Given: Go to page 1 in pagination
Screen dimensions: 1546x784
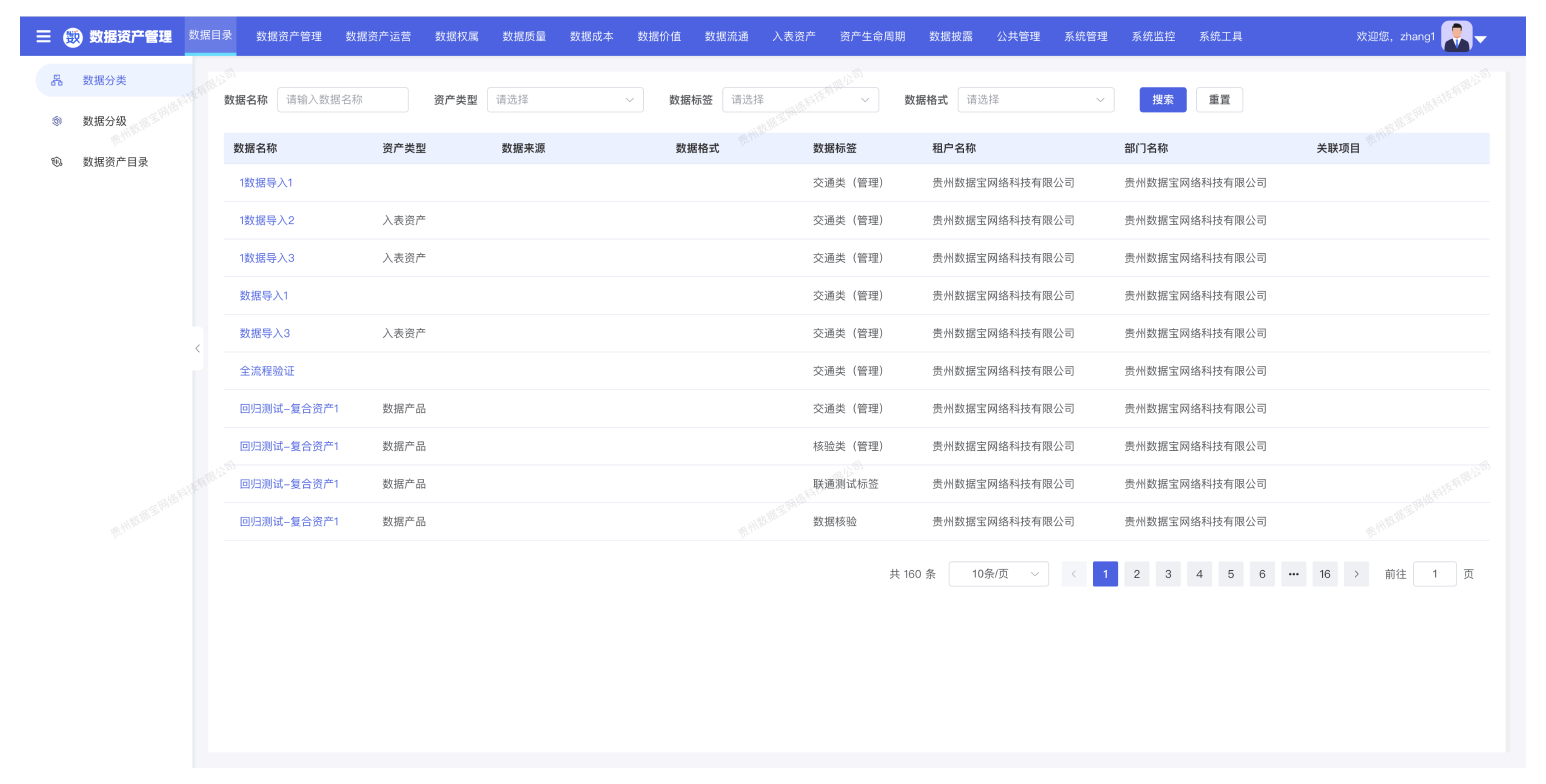Looking at the screenshot, I should (x=1105, y=574).
